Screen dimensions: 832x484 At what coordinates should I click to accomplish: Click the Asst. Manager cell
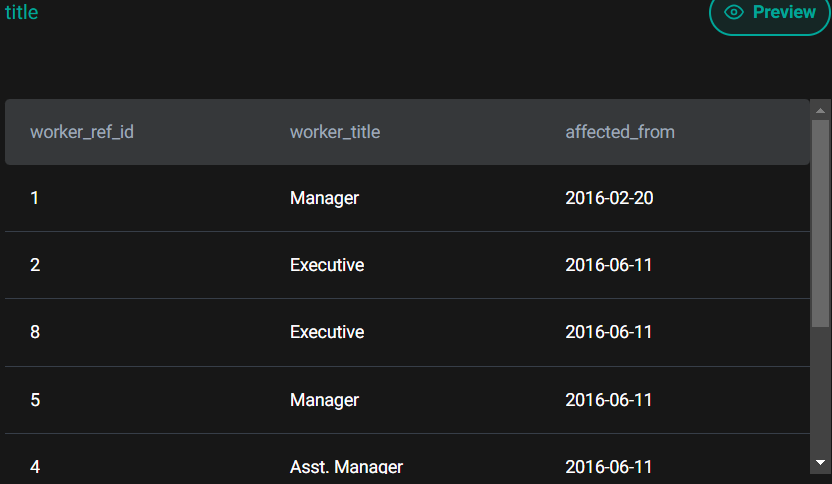[346, 467]
